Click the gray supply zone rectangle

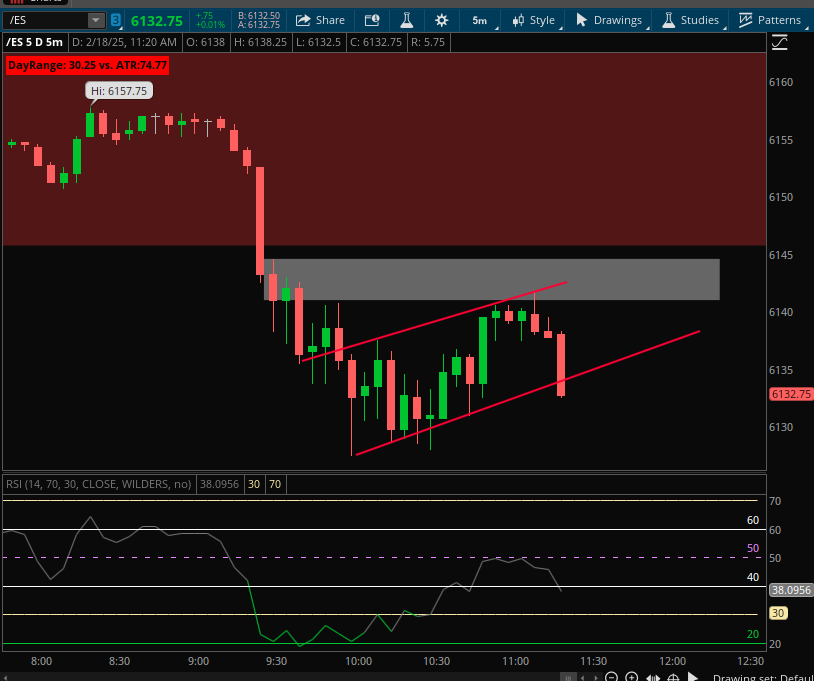[492, 279]
